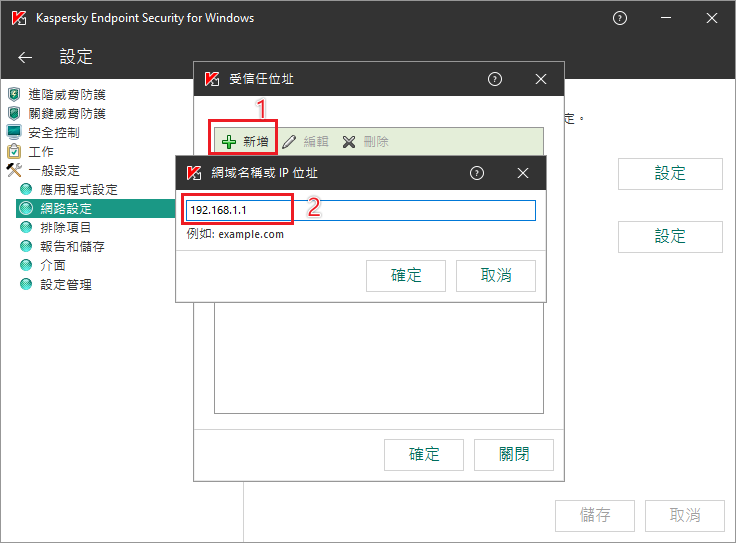Open help in main Kaspersky title bar
This screenshot has width=736, height=543.
click(x=620, y=18)
